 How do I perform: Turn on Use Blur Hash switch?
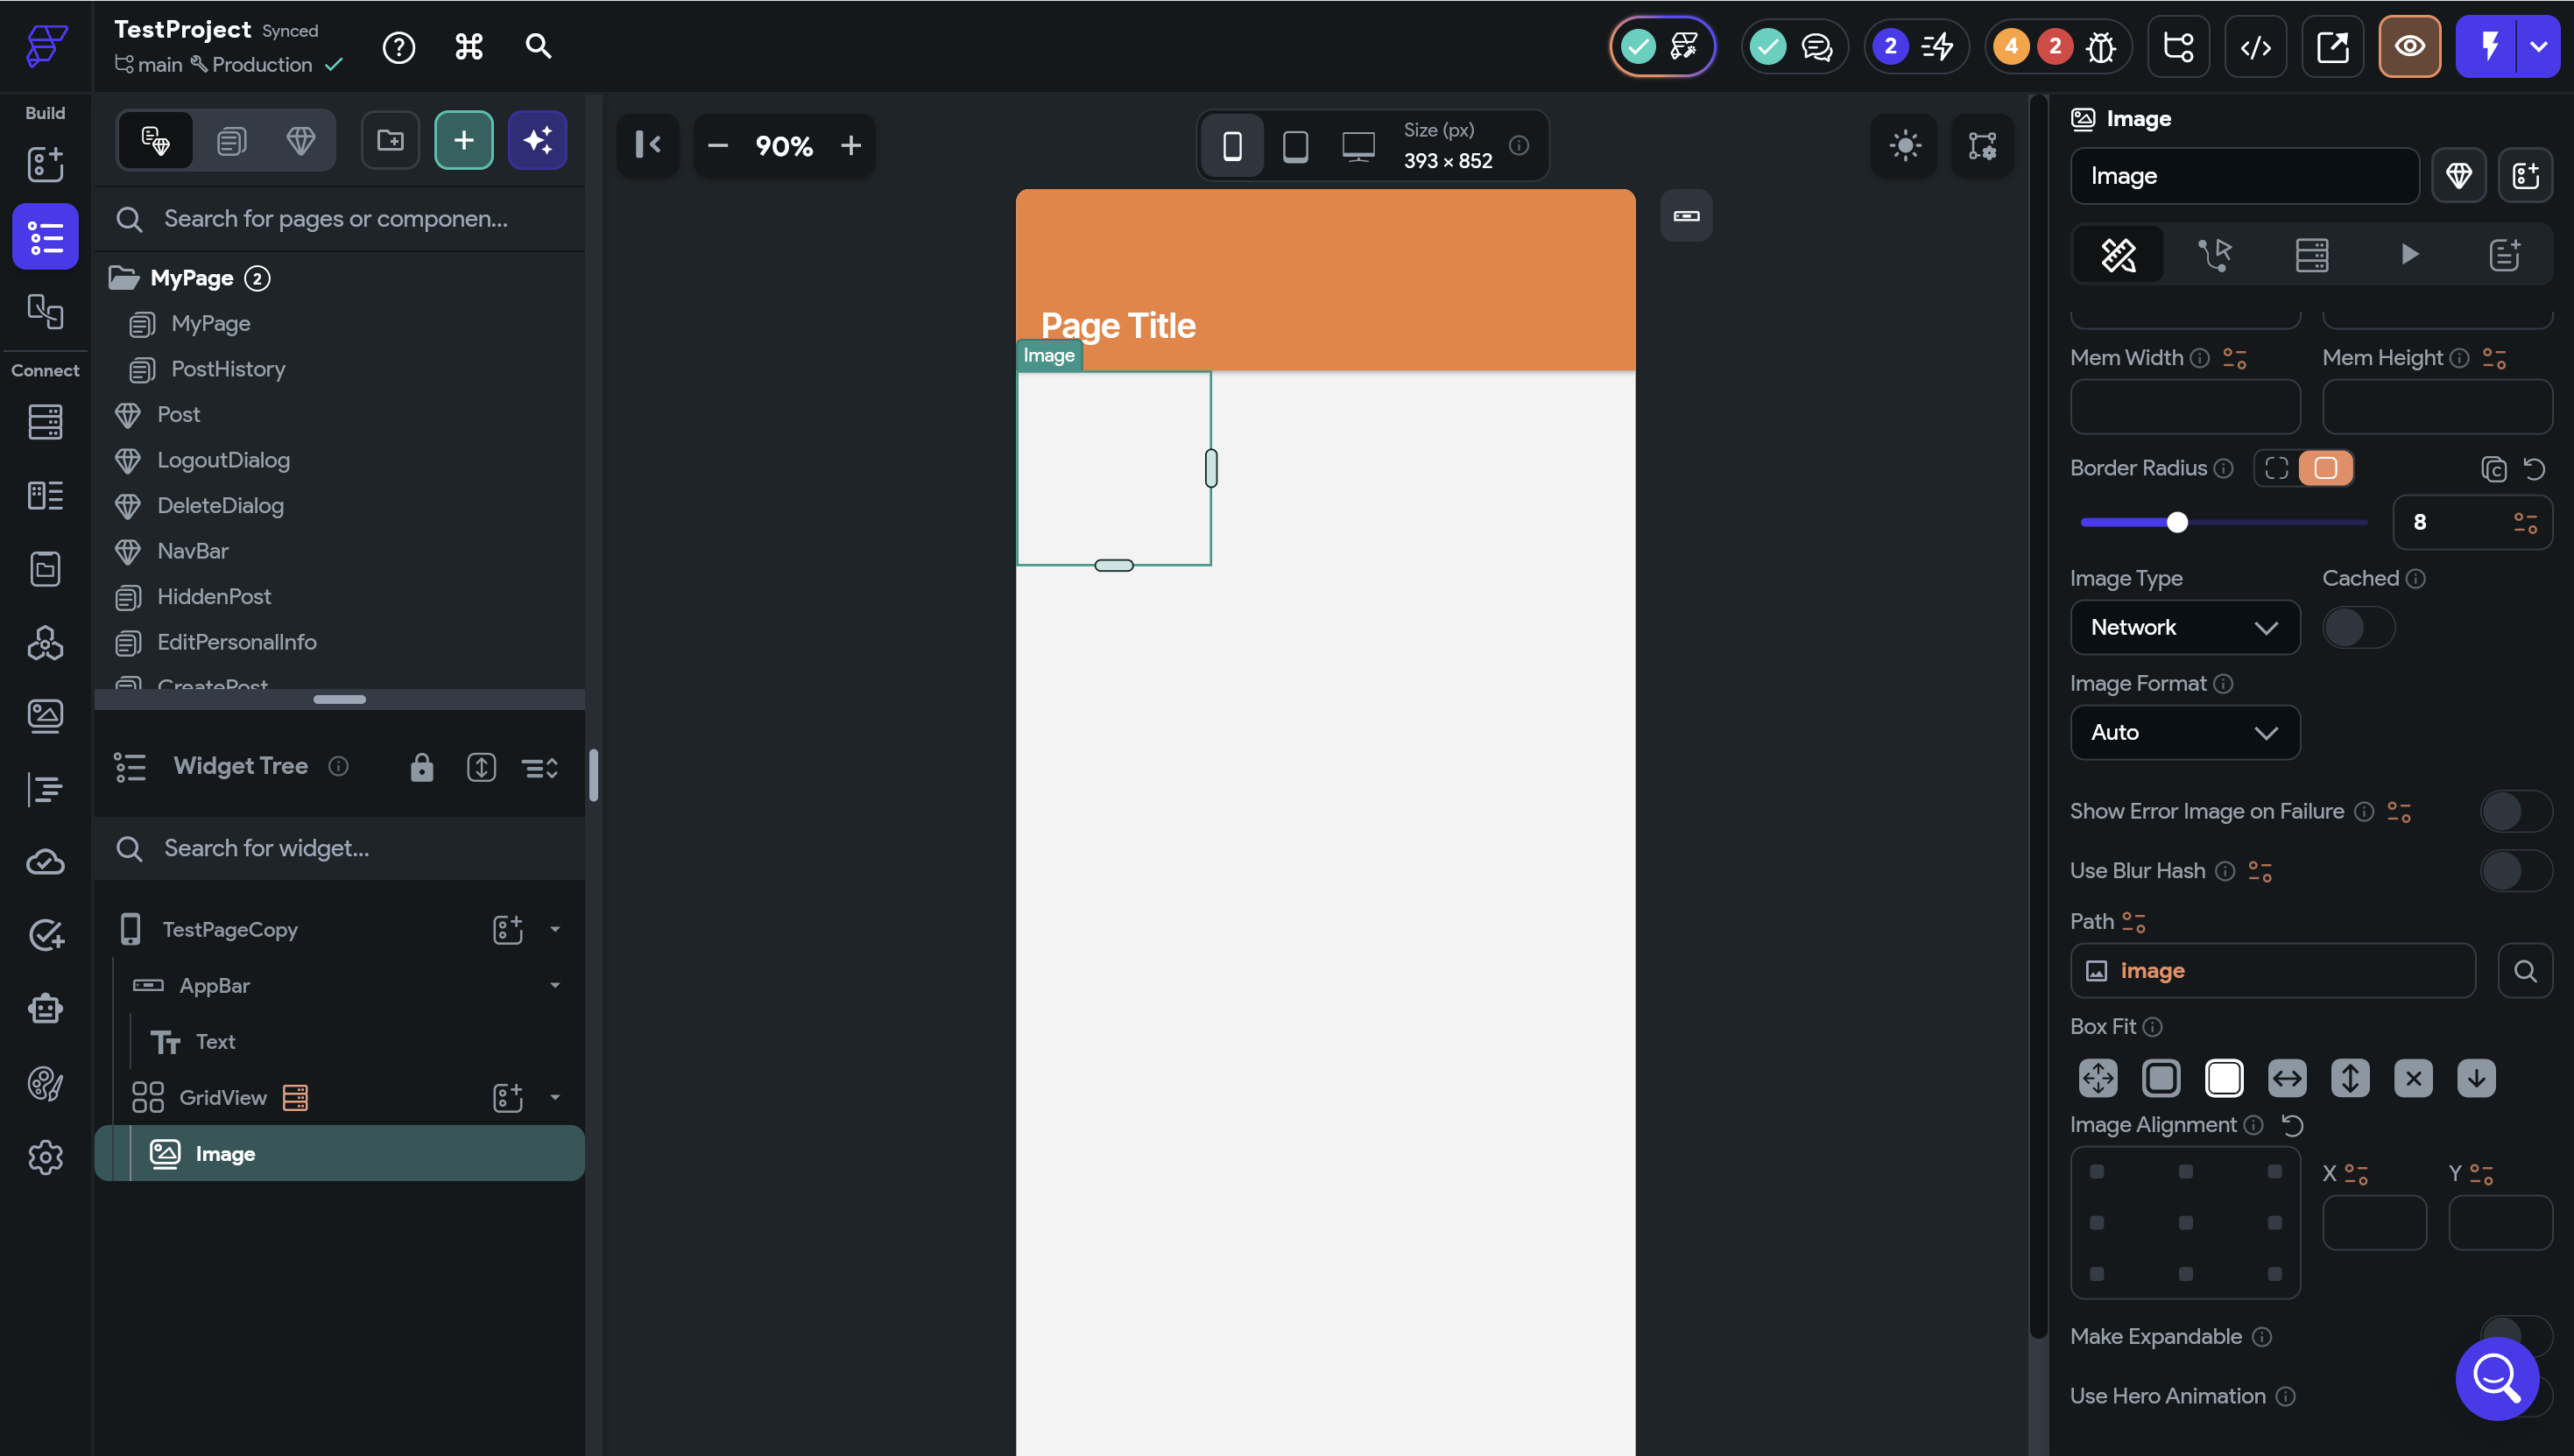tap(2515, 871)
